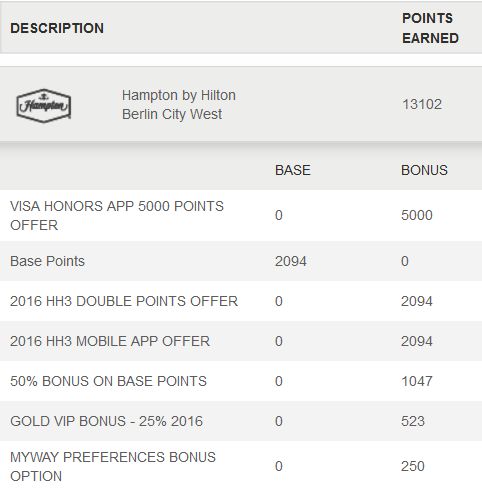Select the 2016 HH3 MOBILE APP OFFER row

(241, 341)
